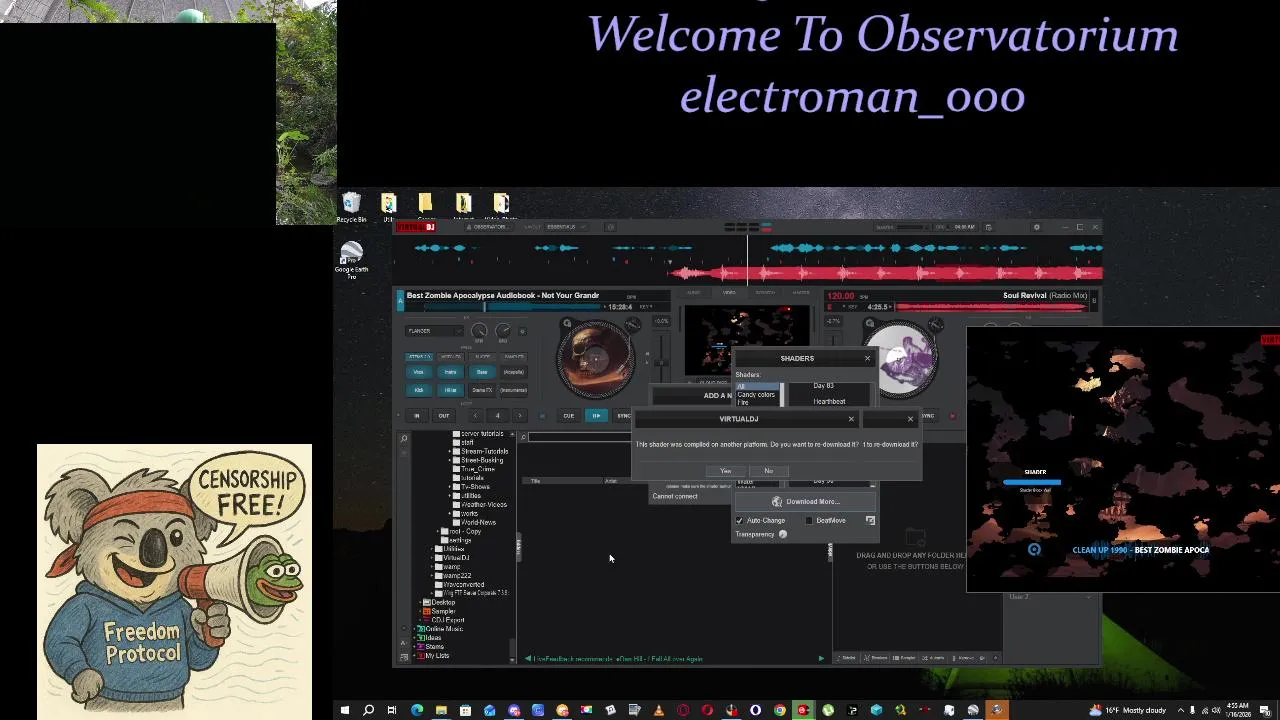The height and width of the screenshot is (720, 1280).
Task: Click the browser search input field
Action: coord(580,437)
